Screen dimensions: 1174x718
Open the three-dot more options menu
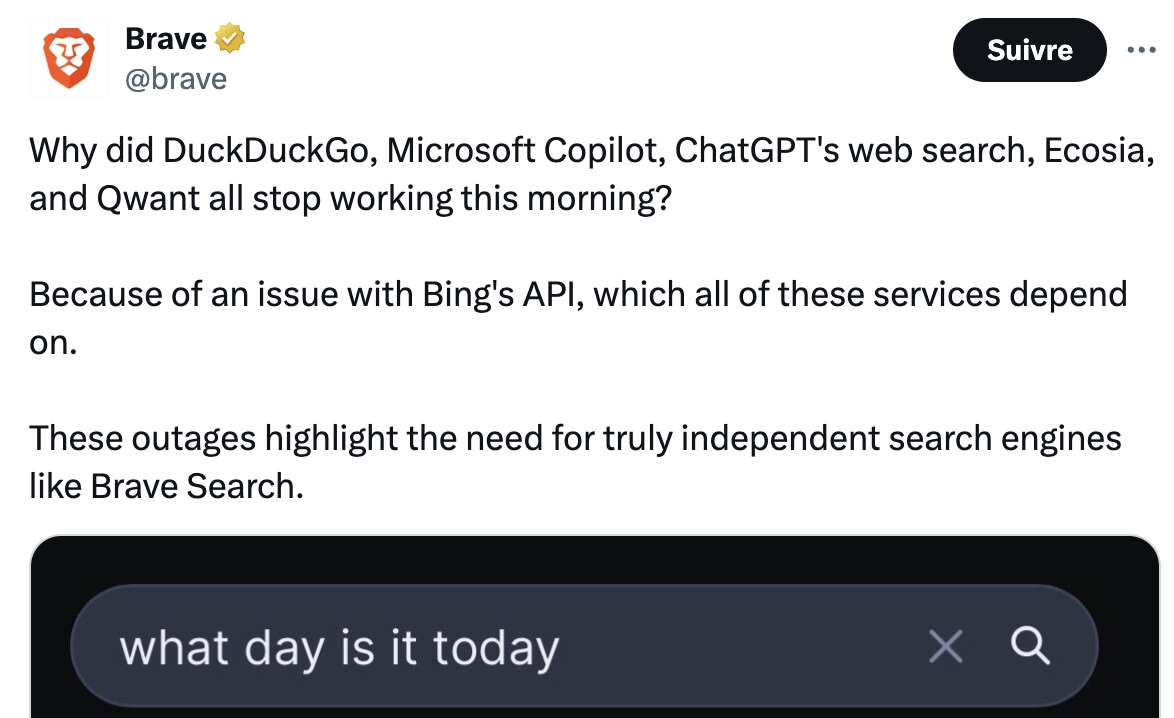[1141, 50]
